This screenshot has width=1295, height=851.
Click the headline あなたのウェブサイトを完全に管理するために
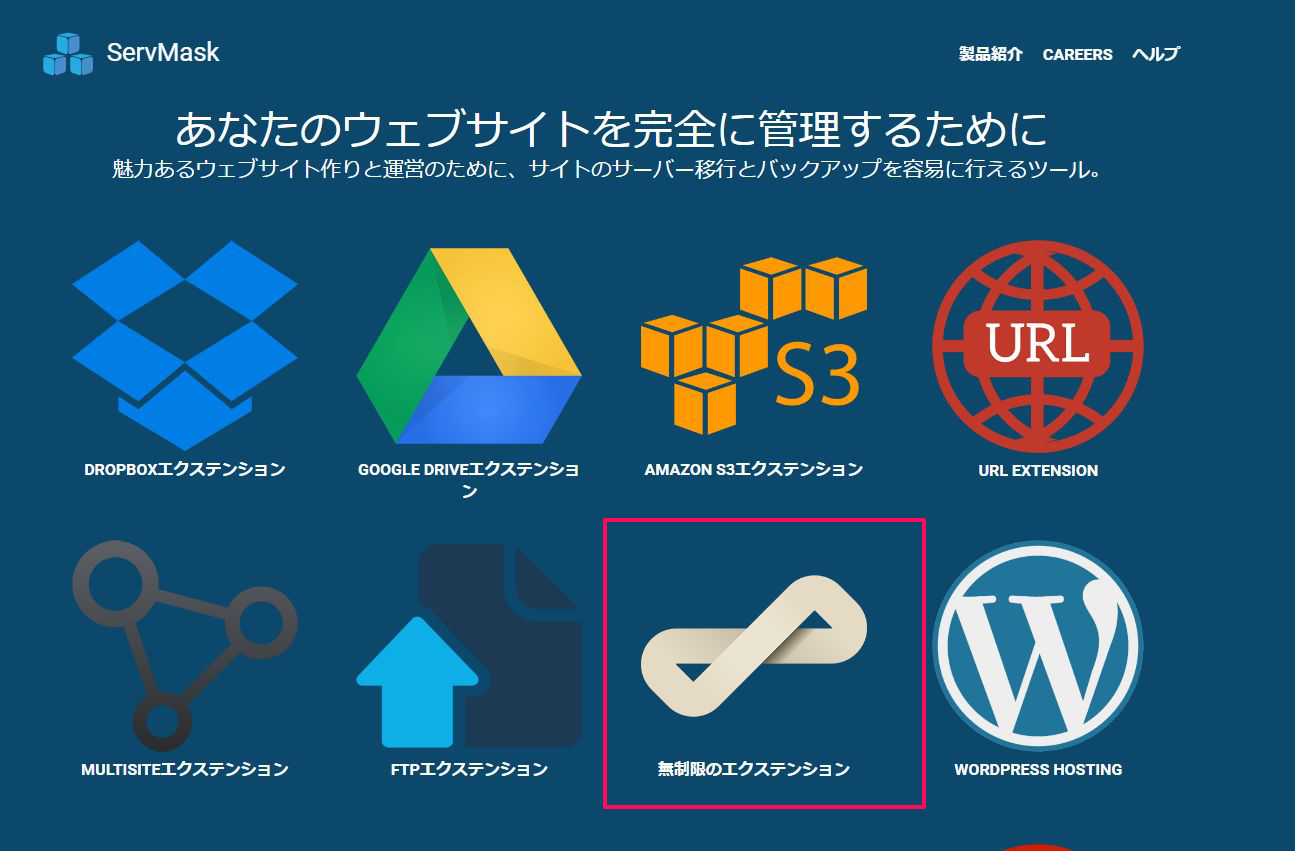[612, 129]
